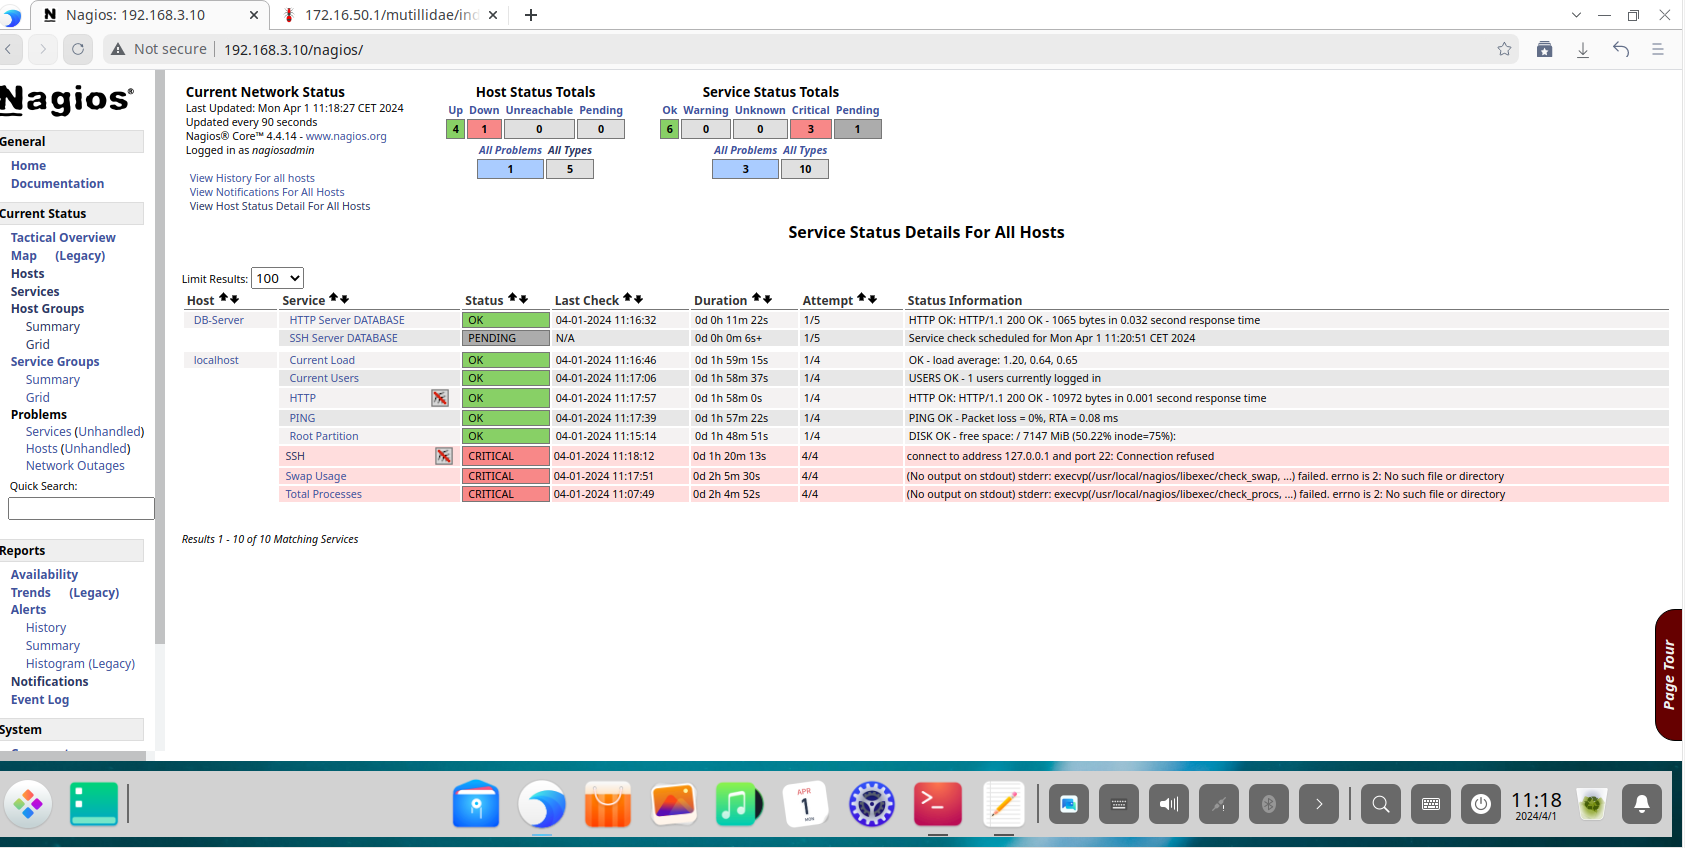Open the browser hamburger menu
The width and height of the screenshot is (1685, 848).
coord(1657,49)
